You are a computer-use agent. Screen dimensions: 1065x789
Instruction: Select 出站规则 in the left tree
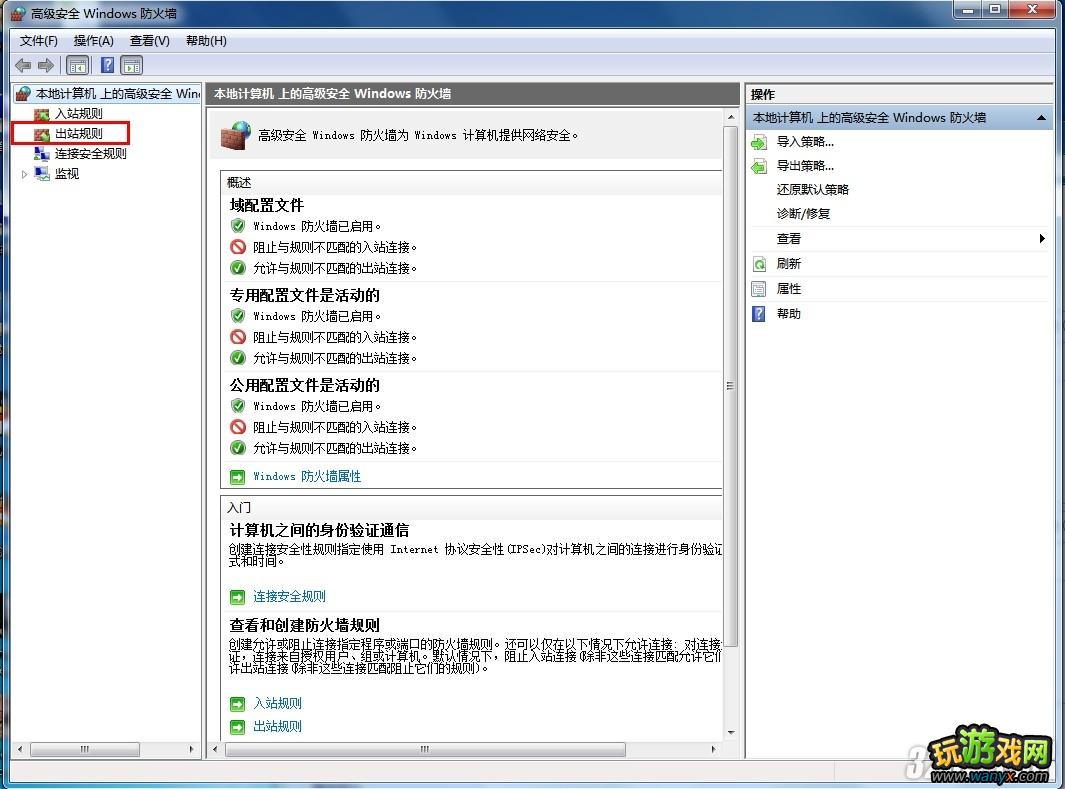(78, 134)
